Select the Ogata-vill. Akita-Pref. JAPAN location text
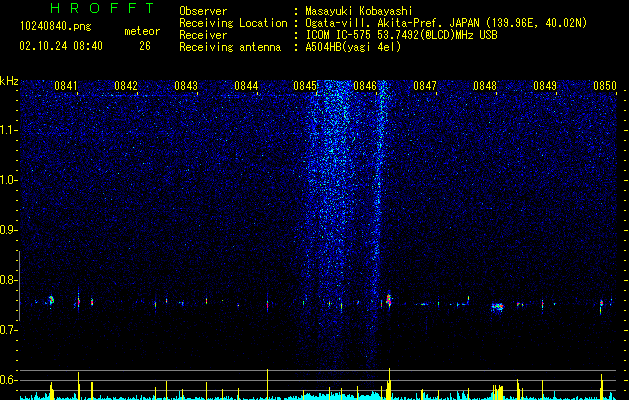 [x=446, y=23]
